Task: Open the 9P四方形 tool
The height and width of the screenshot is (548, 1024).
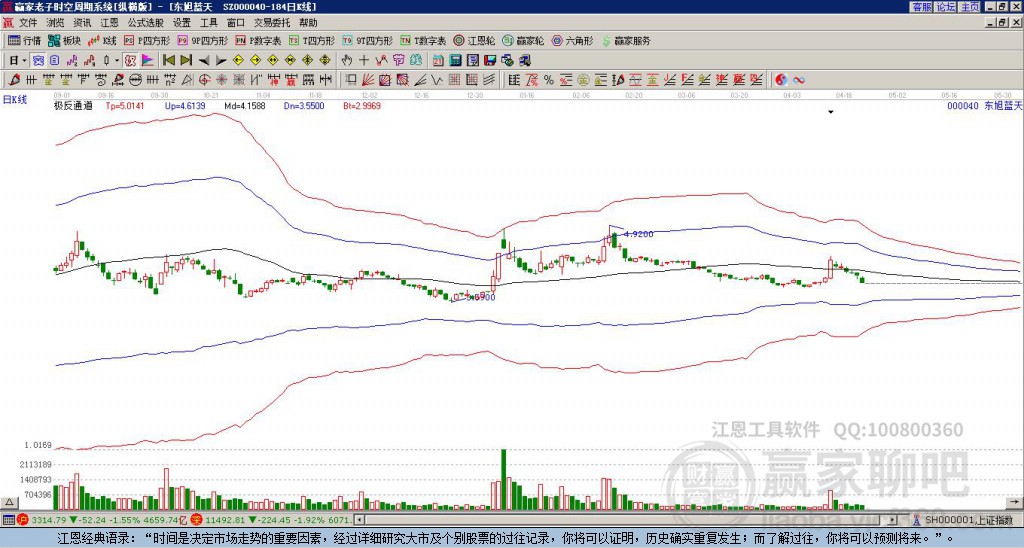Action: click(203, 40)
